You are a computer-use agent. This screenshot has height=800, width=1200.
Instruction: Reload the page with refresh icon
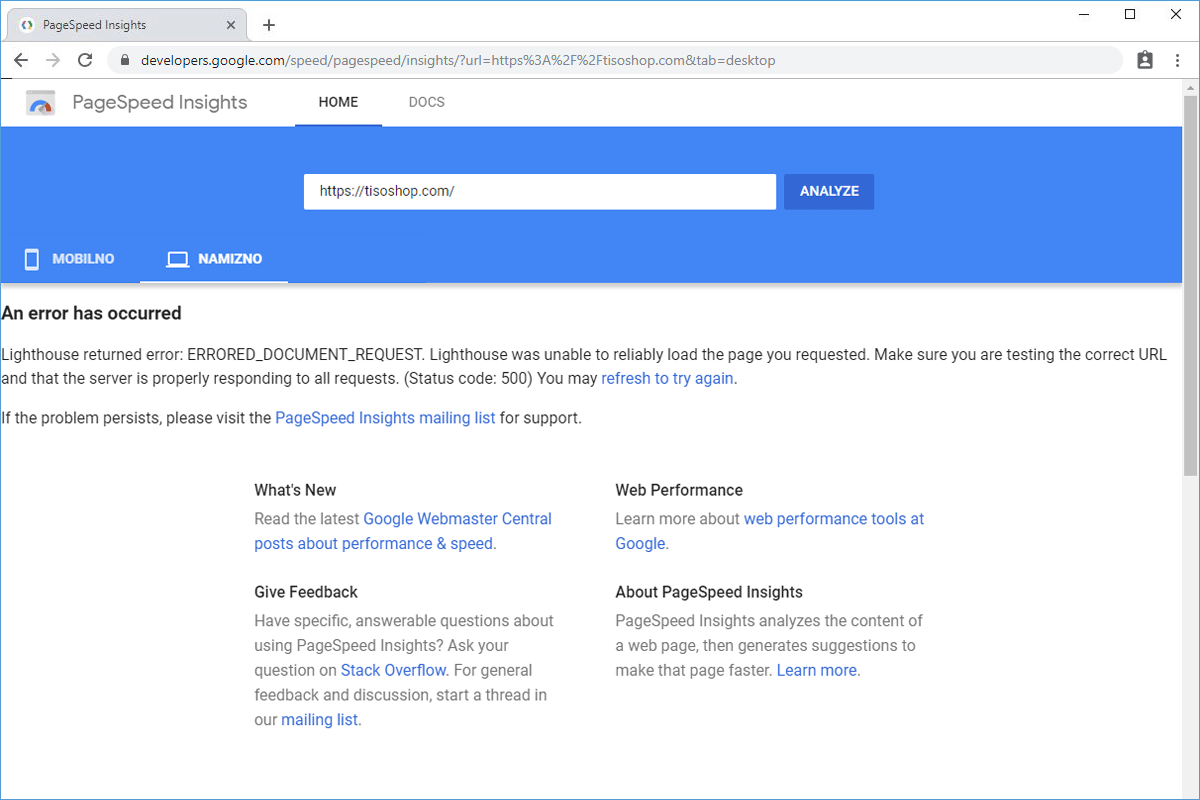pos(85,60)
